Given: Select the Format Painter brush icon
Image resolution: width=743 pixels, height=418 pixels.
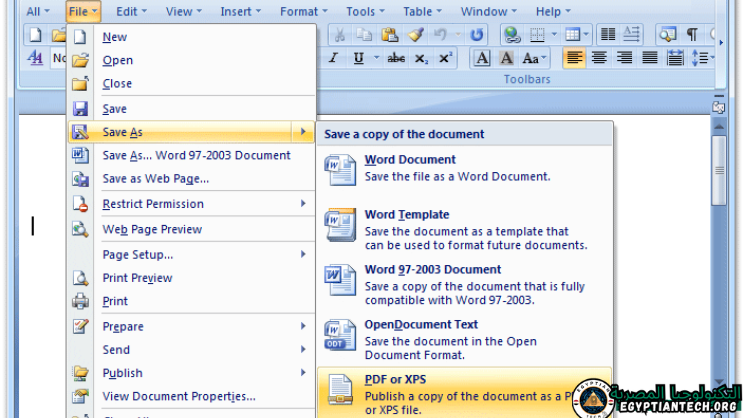Looking at the screenshot, I should [416, 35].
